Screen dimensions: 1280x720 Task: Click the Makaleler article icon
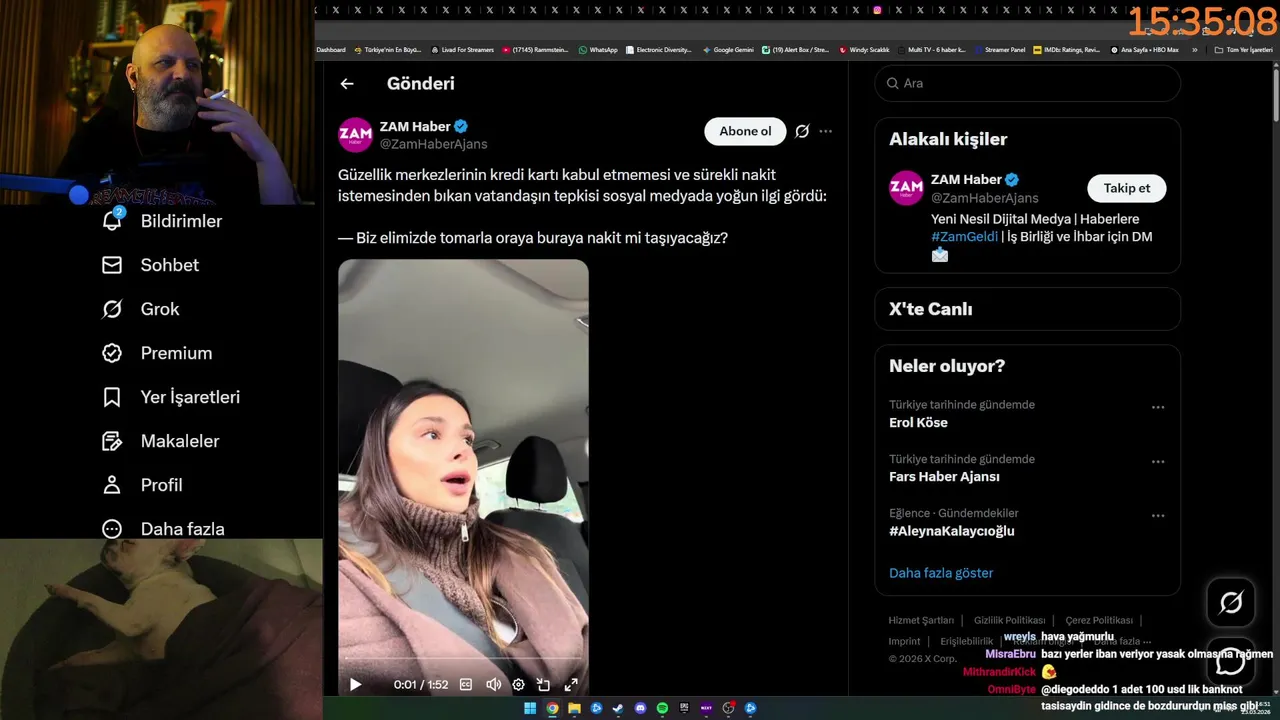click(x=112, y=441)
